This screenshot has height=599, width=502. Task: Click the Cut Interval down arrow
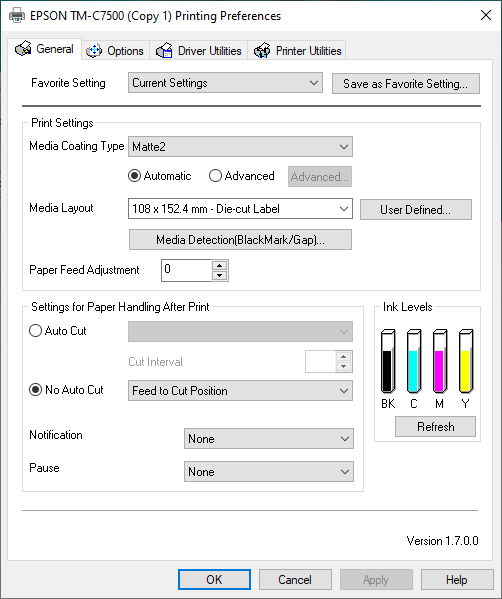(343, 367)
